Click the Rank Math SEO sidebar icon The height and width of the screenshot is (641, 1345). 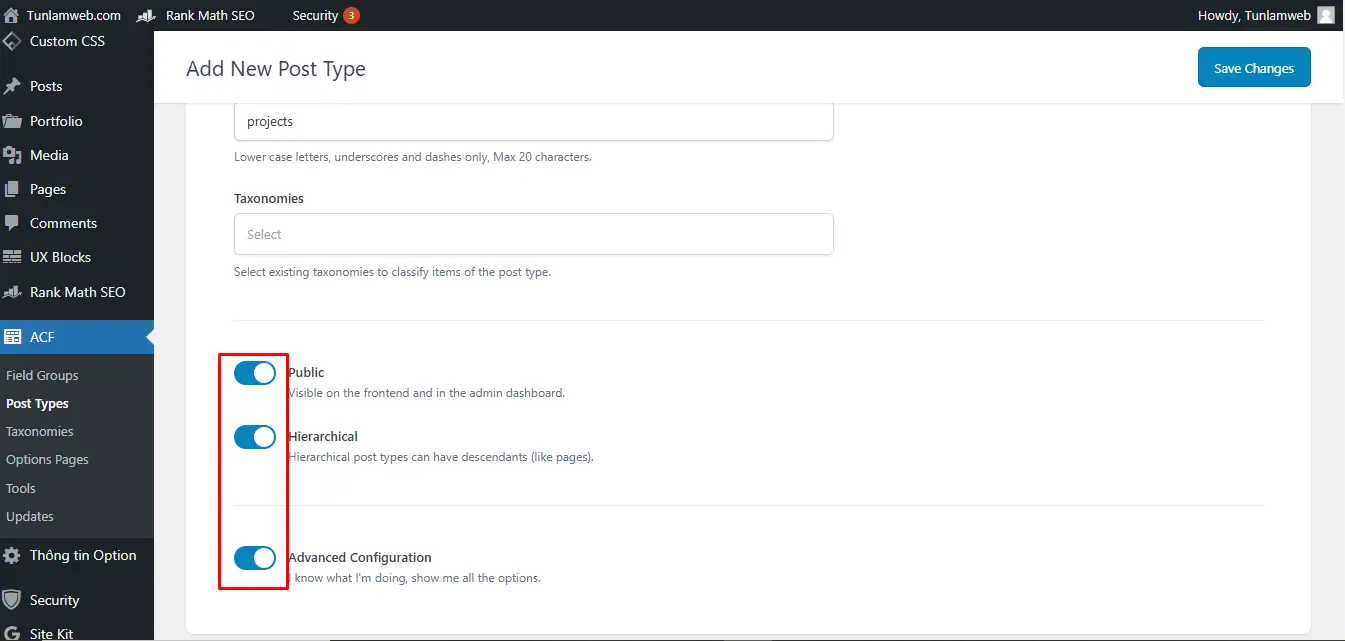pyautogui.click(x=12, y=292)
